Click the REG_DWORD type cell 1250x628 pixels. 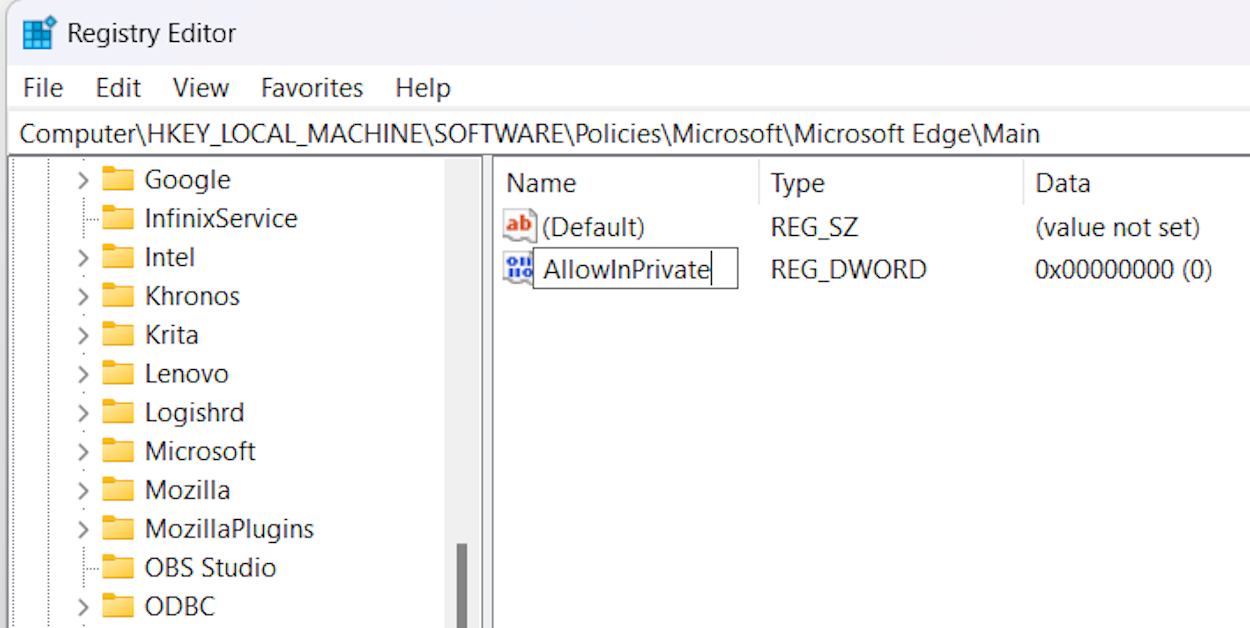click(x=849, y=269)
